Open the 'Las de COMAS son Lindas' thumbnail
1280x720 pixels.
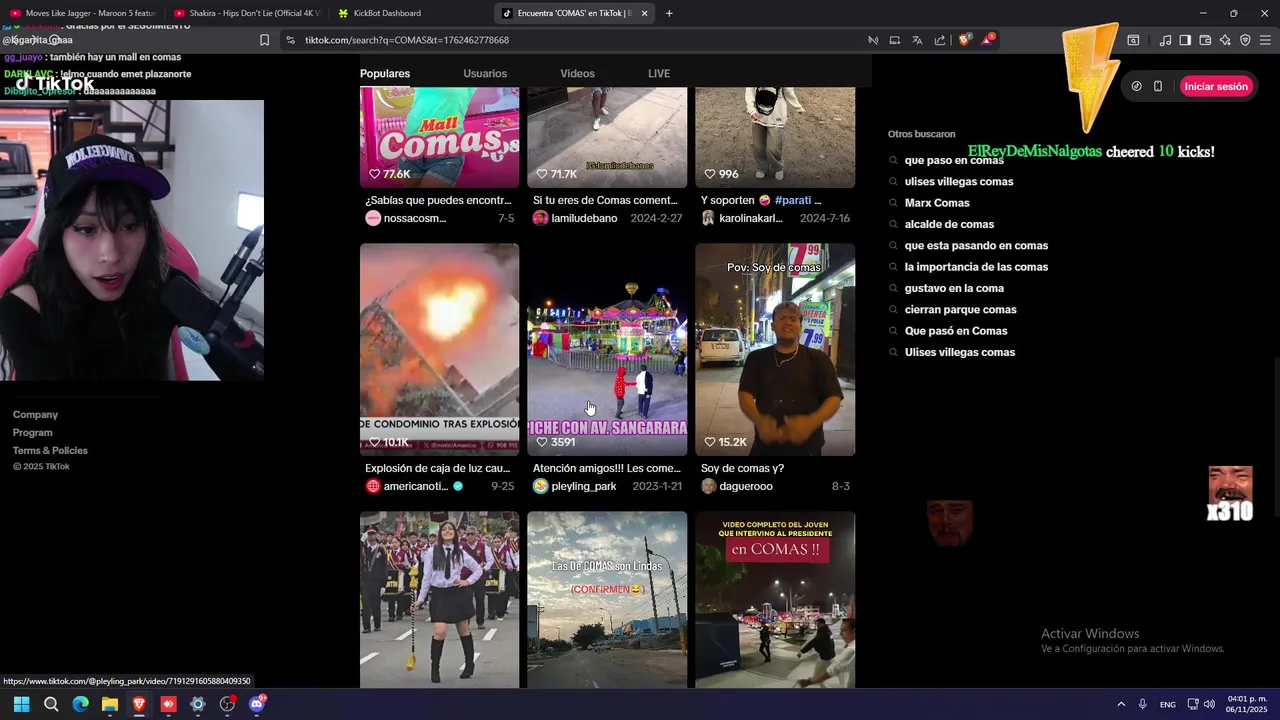pyautogui.click(x=607, y=600)
